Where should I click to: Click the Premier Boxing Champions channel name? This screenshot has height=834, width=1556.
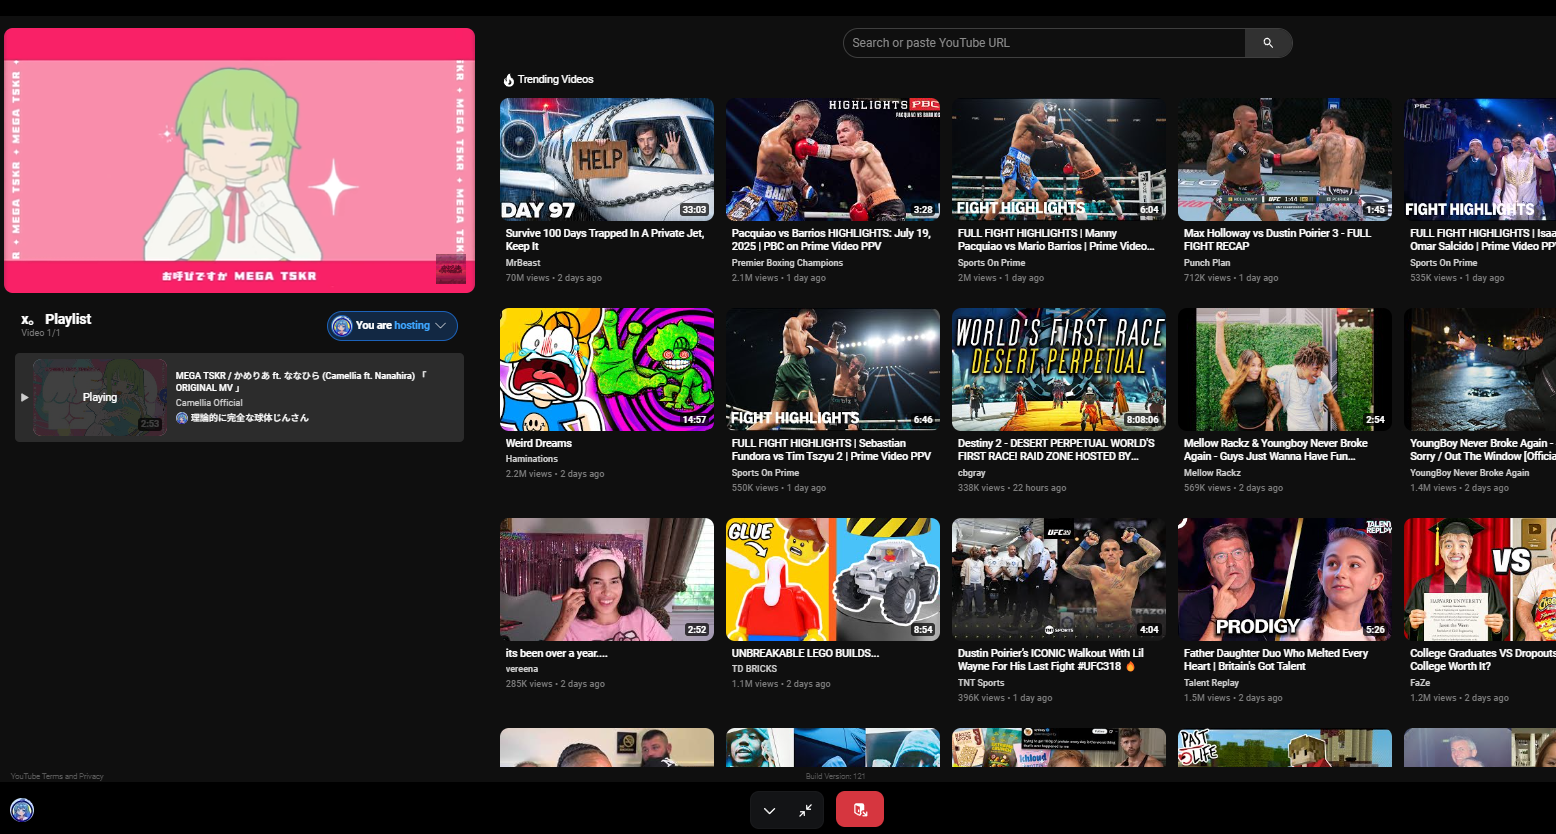click(787, 263)
